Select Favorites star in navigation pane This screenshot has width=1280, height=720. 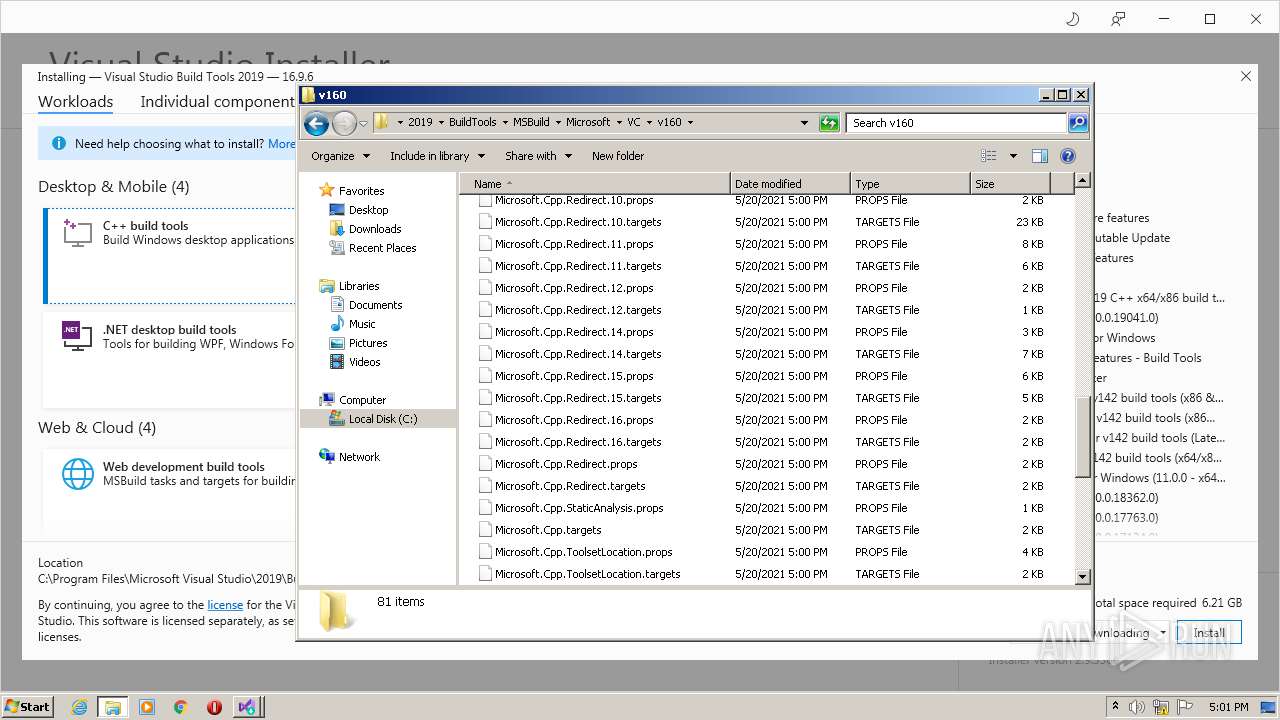tap(326, 190)
